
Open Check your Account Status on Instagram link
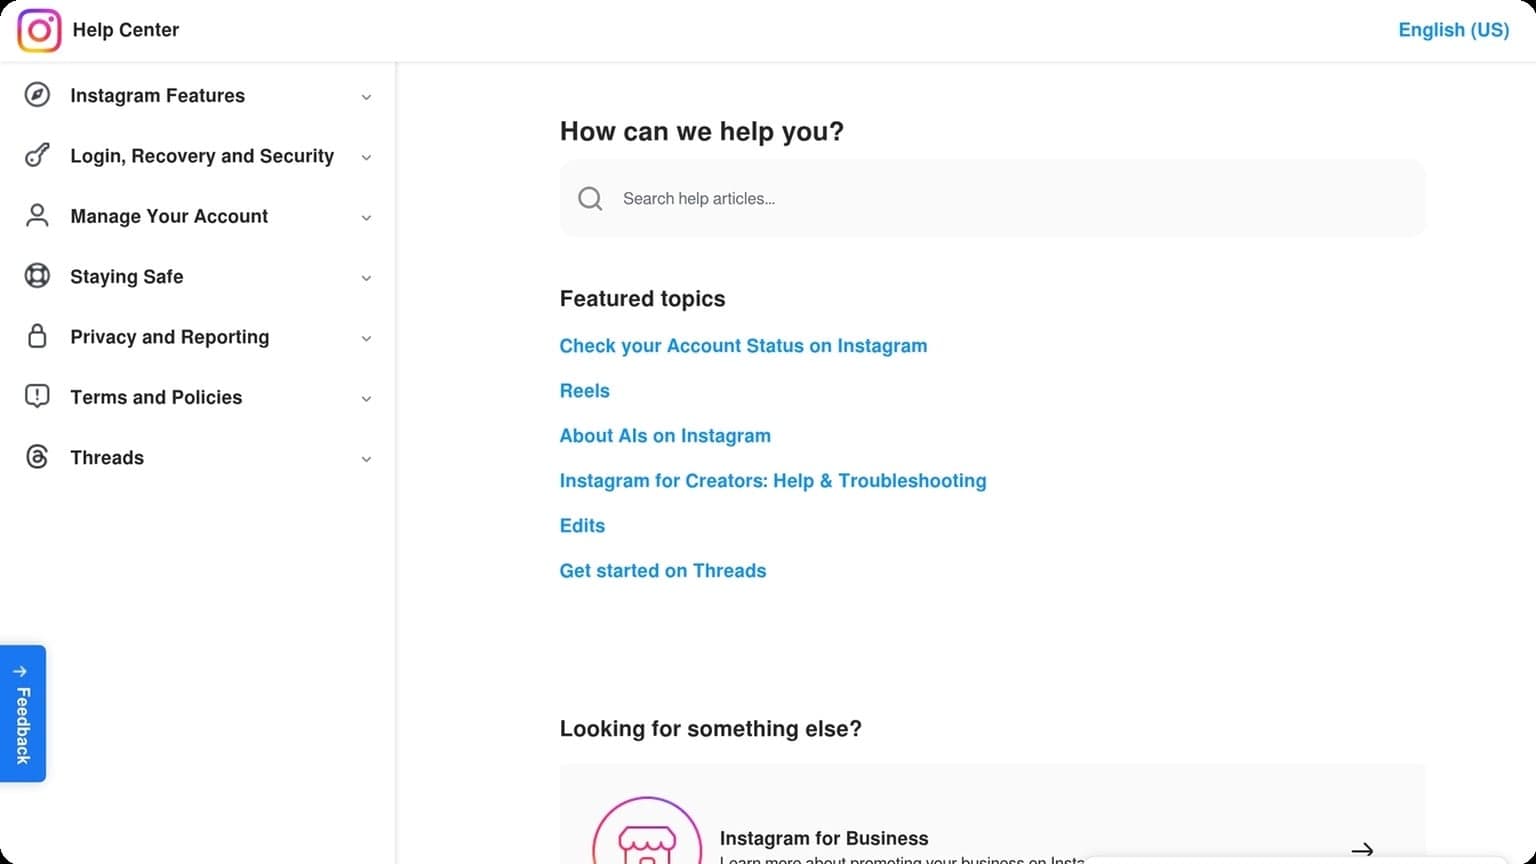(743, 346)
